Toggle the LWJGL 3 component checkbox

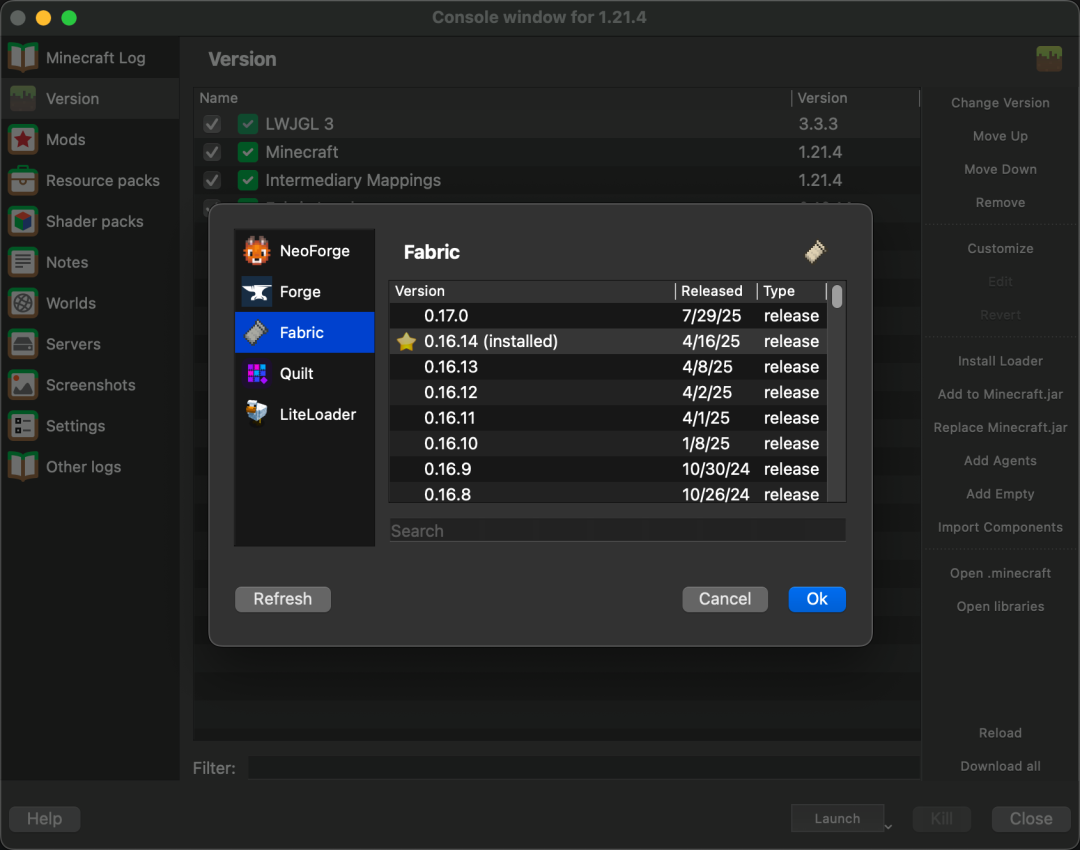(x=212, y=124)
